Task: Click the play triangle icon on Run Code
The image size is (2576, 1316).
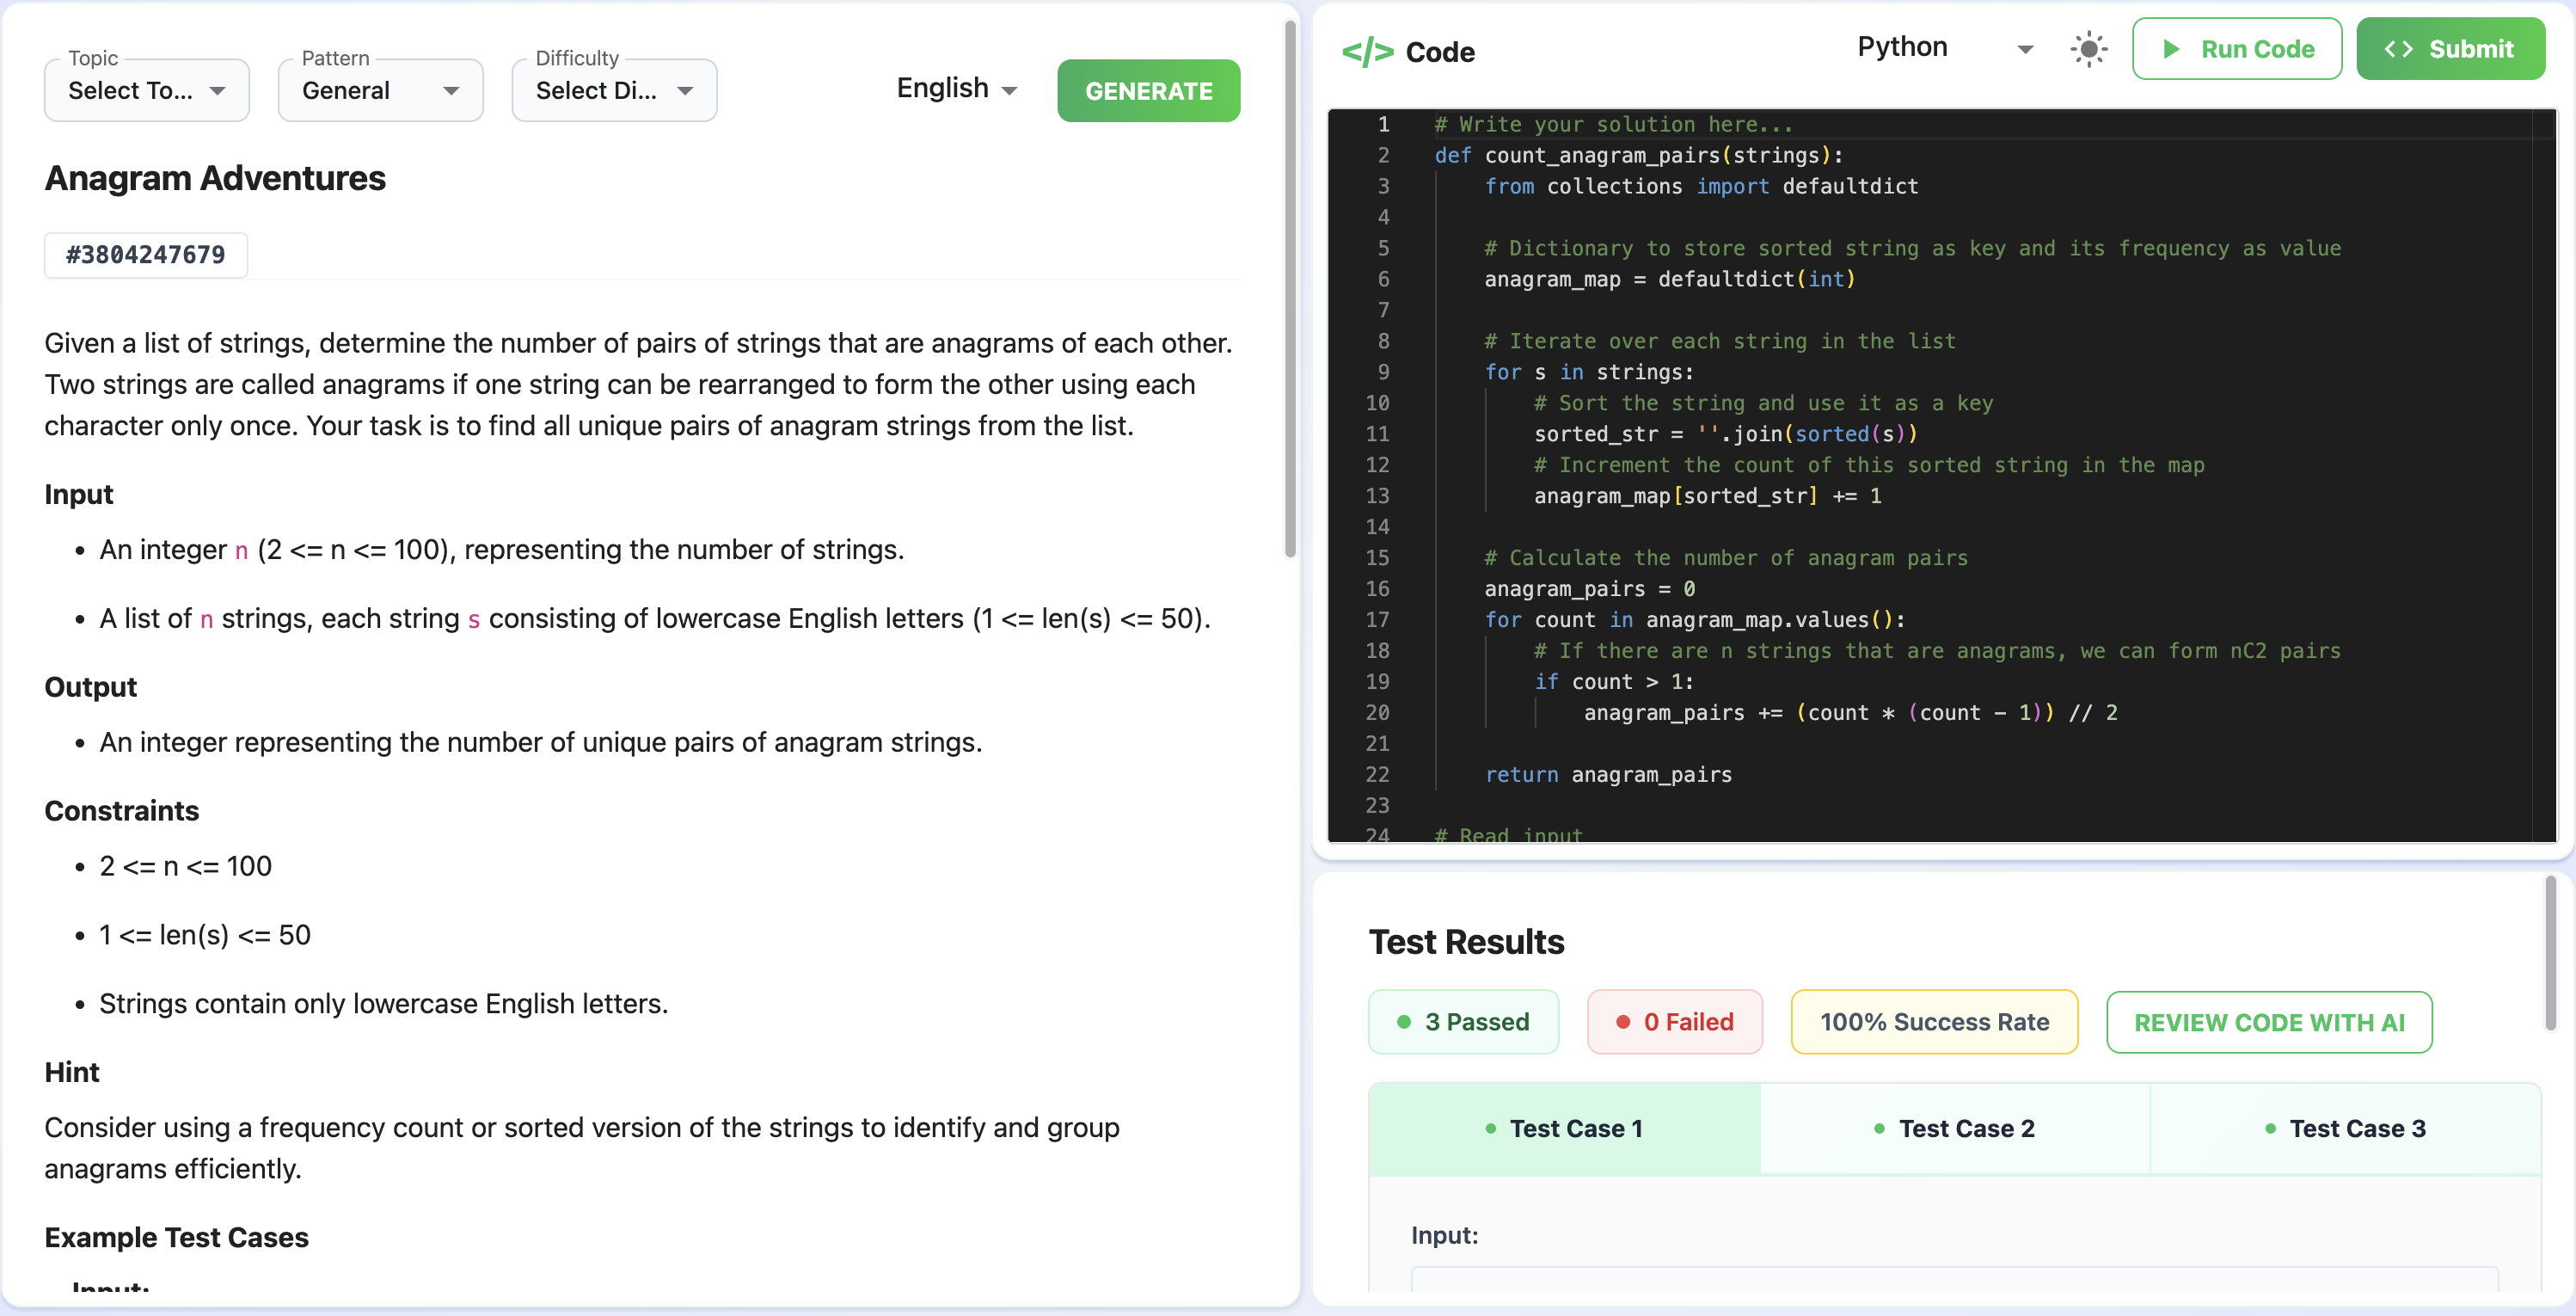Action: click(x=2172, y=49)
